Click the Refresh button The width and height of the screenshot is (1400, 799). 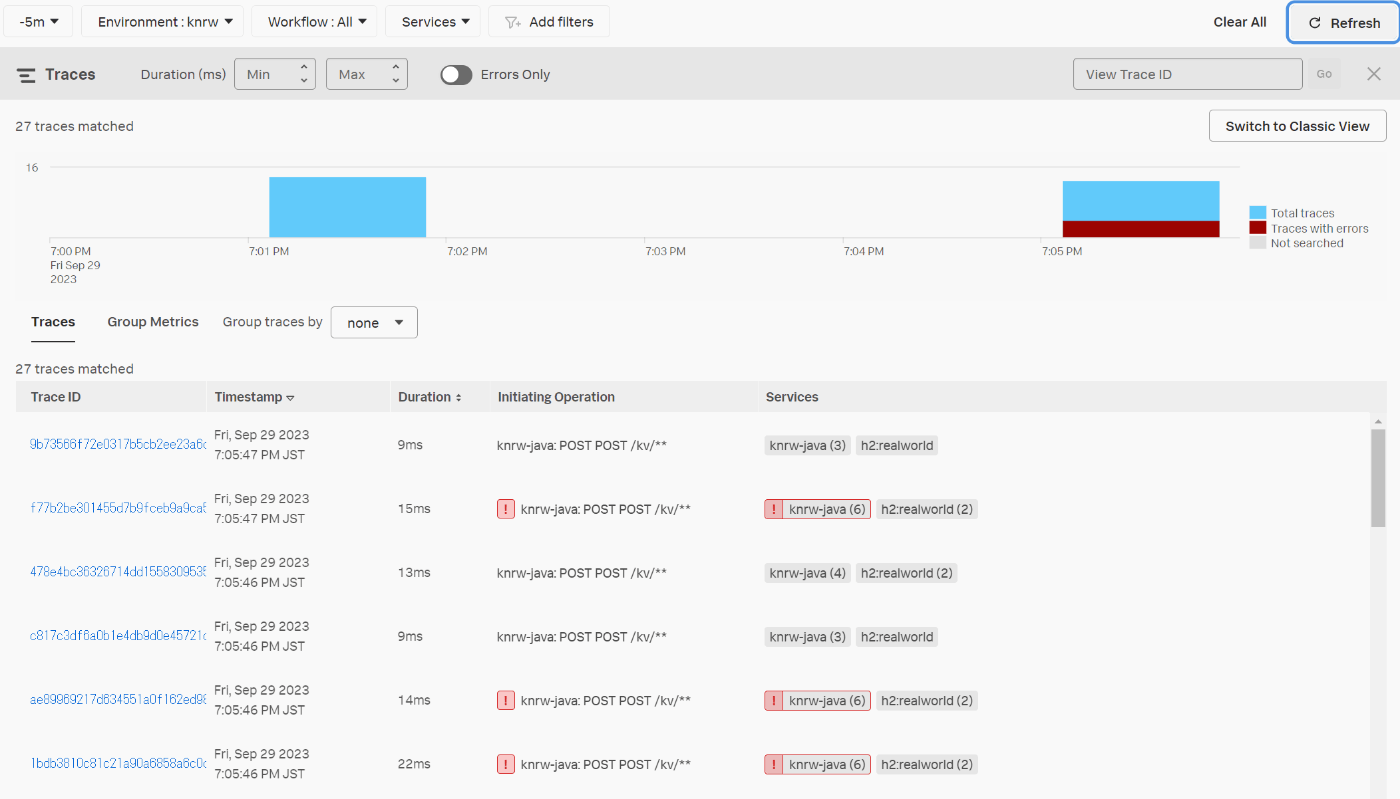pos(1343,22)
